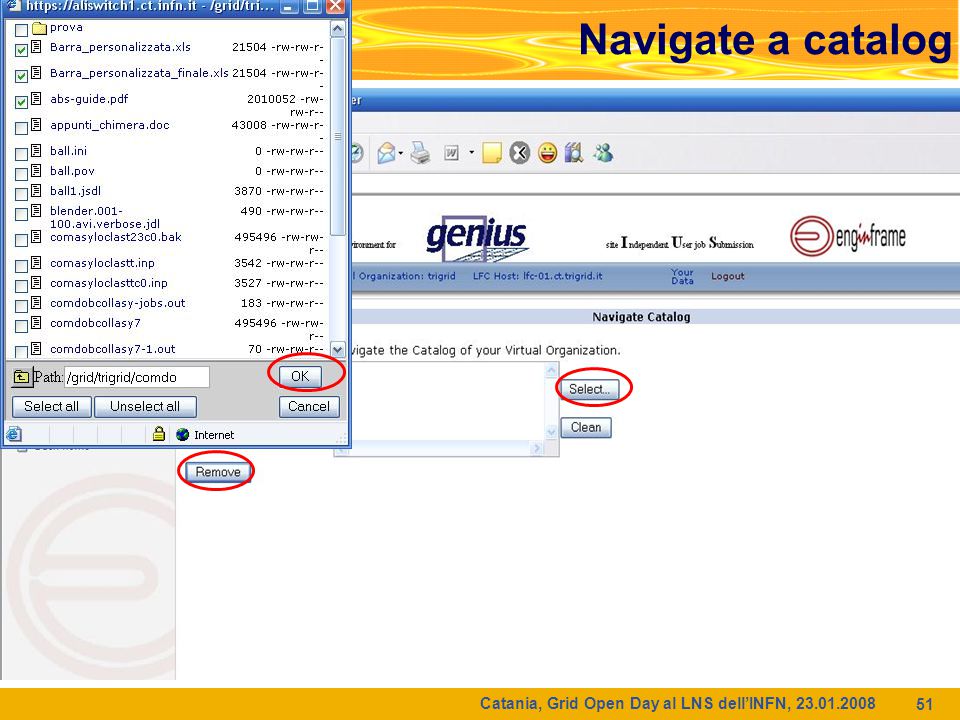Click the Navigate Catalog heading
Image resolution: width=960 pixels, height=720 pixels.
(x=641, y=317)
